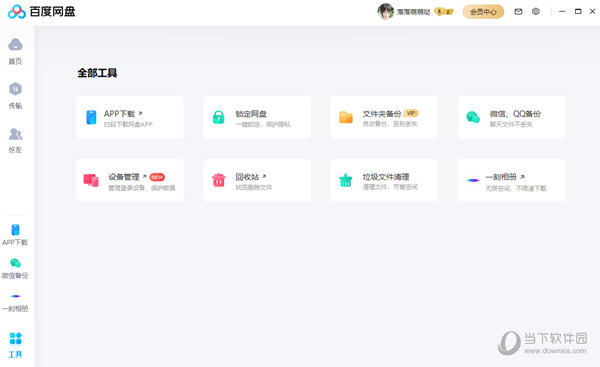Open the 微信、QQ备份 card title
600x367 pixels.
[x=515, y=114]
